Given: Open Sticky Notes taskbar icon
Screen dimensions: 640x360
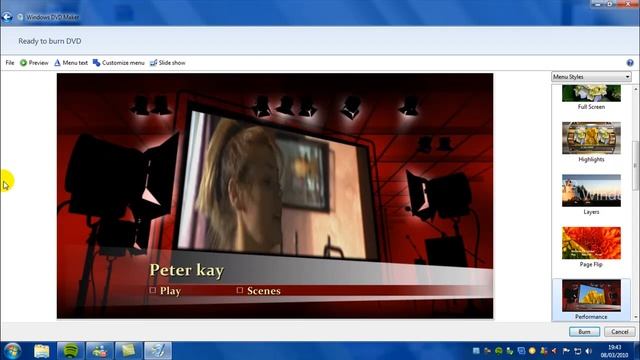Looking at the screenshot, I should [x=129, y=351].
